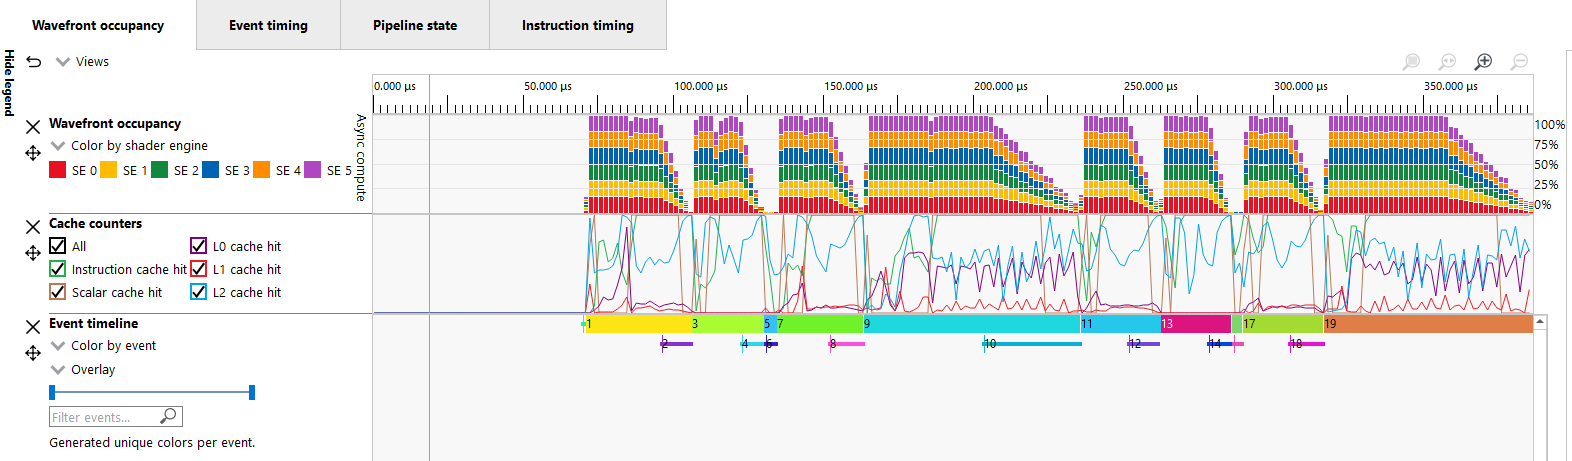Select event 1 yellow bar in timeline
This screenshot has height=461, width=1572.
(637, 324)
